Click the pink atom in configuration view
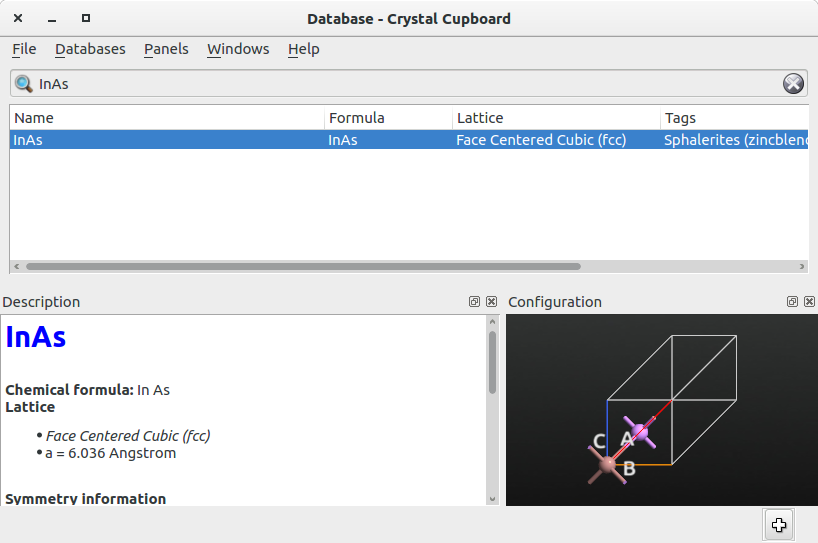Screen dimensions: 818x543 (x=608, y=464)
